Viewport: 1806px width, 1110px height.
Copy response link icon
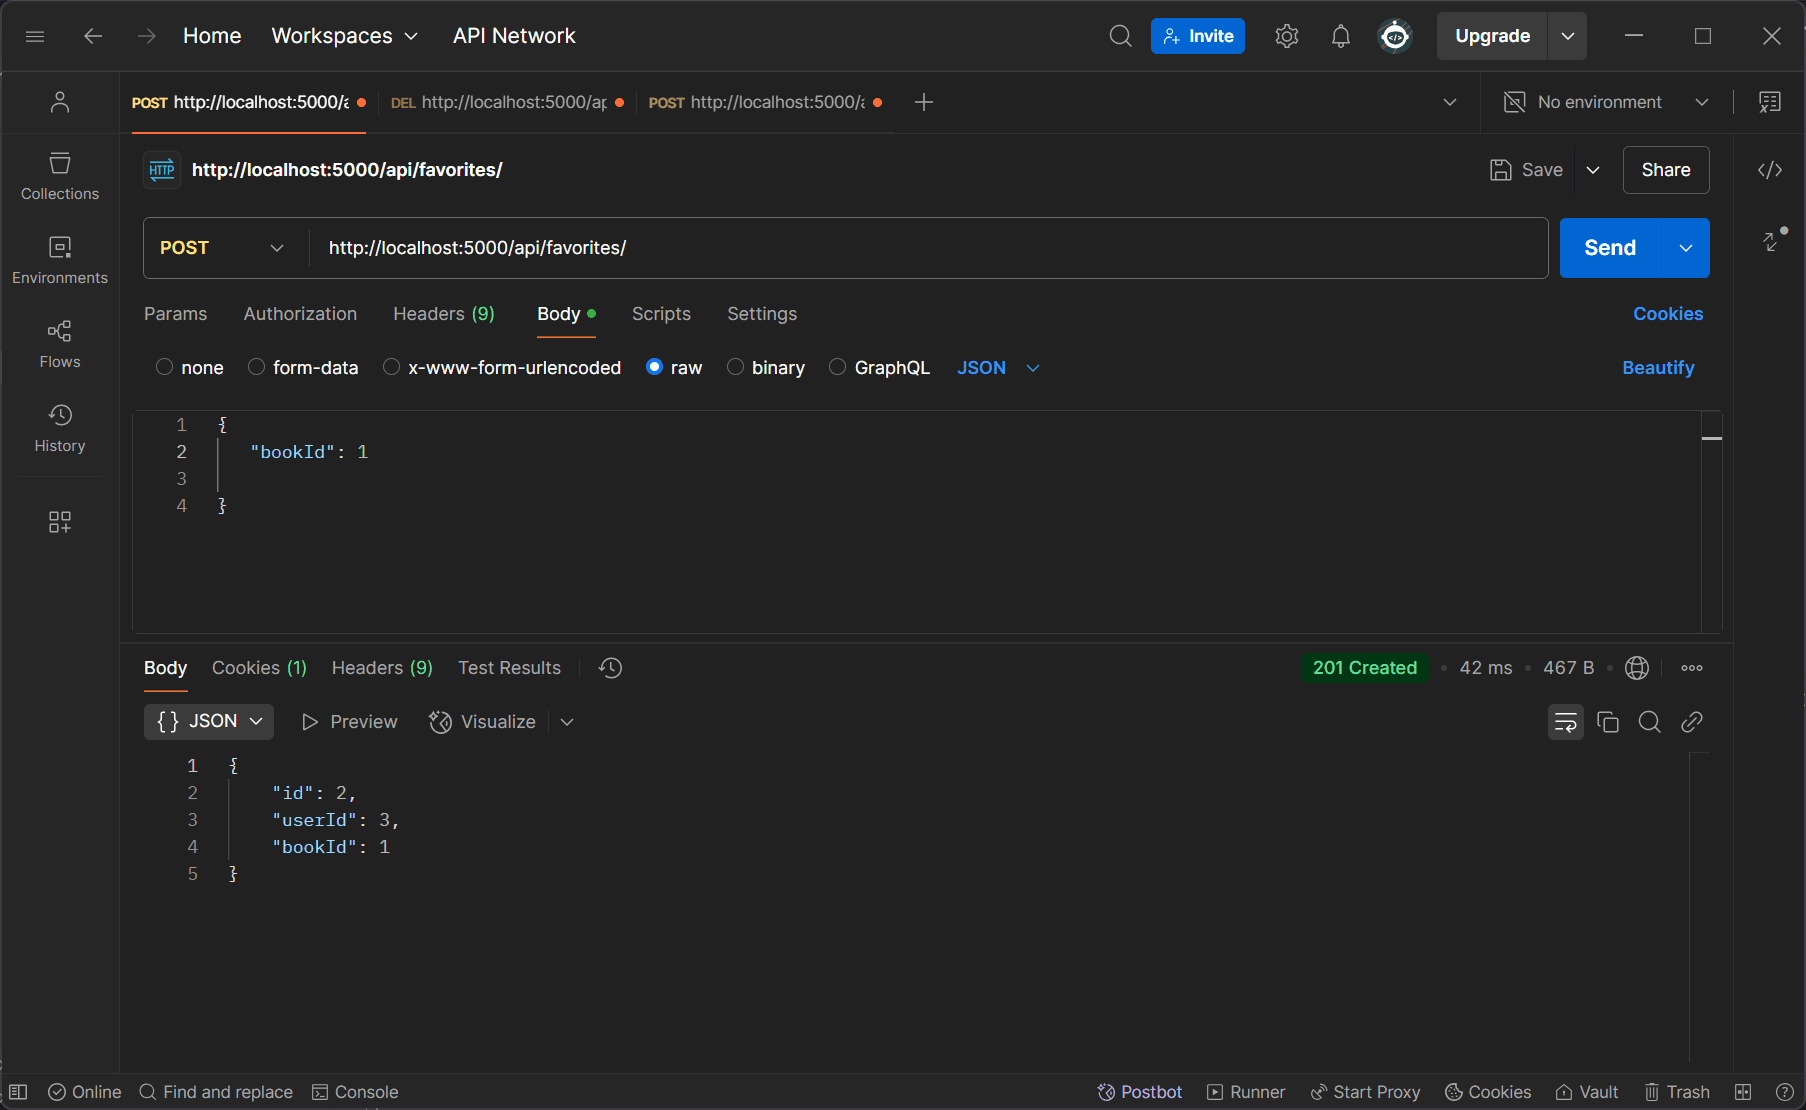[x=1692, y=722]
